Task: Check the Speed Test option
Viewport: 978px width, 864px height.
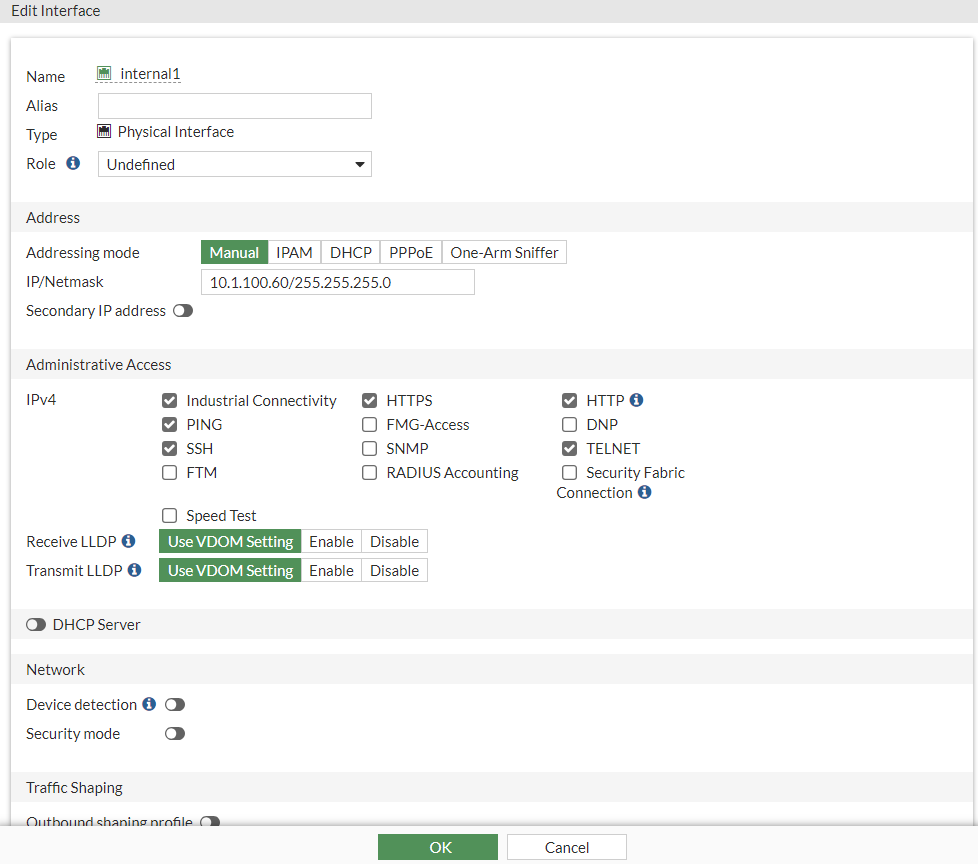Action: click(169, 515)
